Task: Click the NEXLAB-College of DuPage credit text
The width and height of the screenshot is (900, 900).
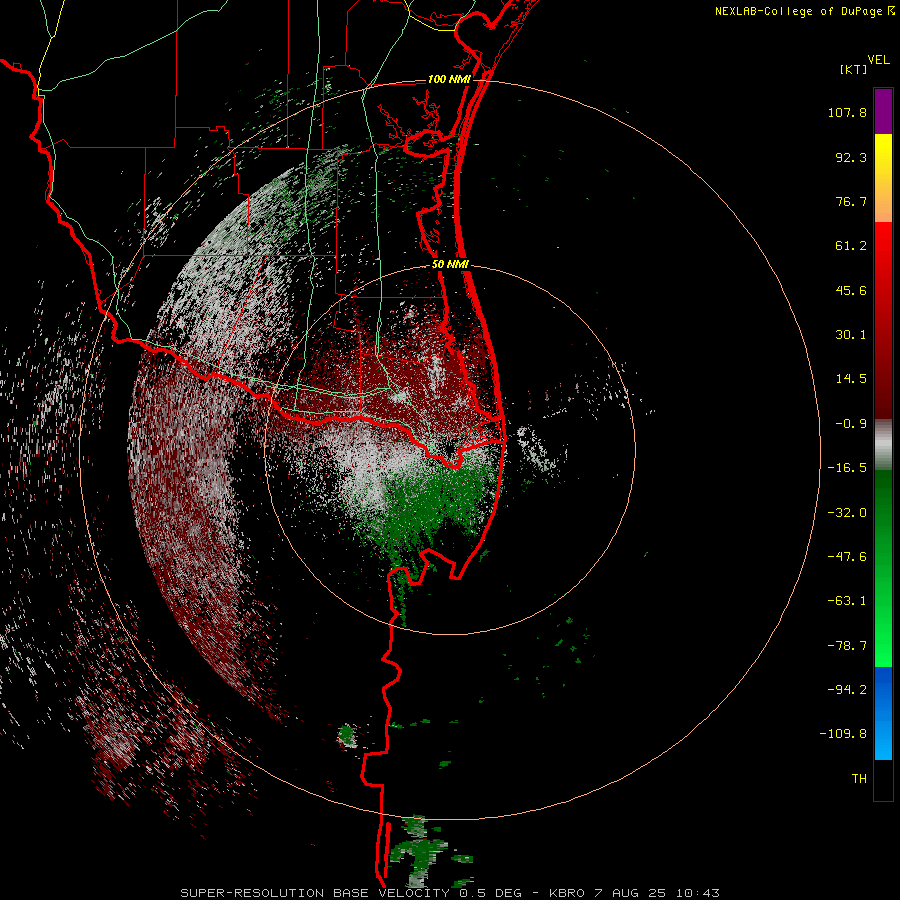Action: (x=798, y=11)
